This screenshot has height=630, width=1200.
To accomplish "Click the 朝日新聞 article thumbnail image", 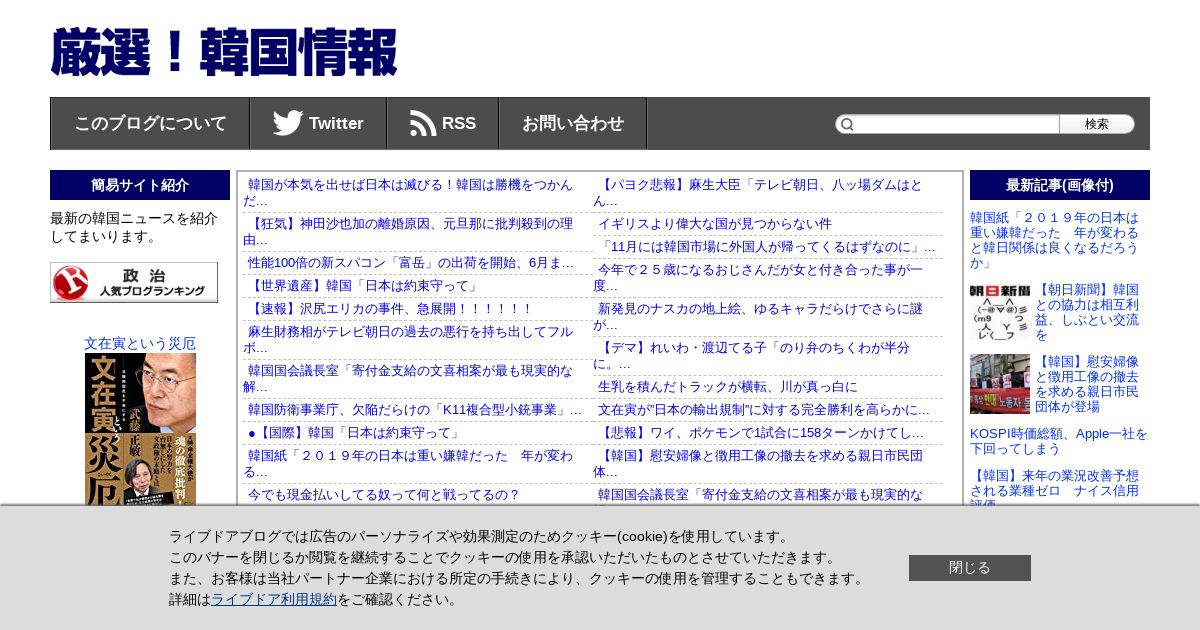I will click(x=999, y=313).
